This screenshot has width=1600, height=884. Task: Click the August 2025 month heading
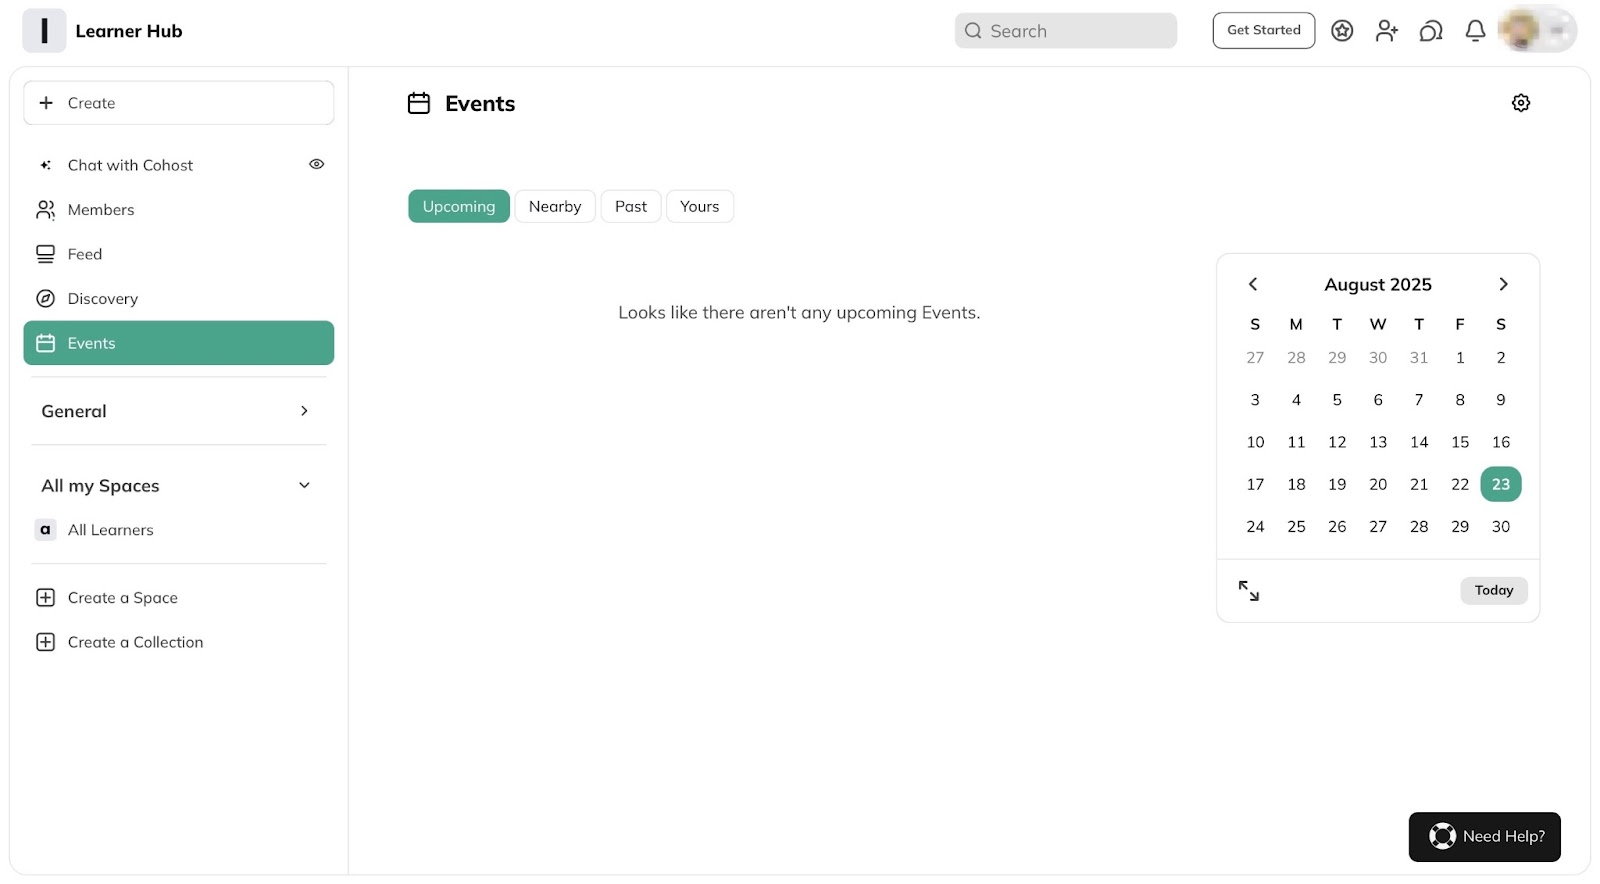click(x=1378, y=284)
